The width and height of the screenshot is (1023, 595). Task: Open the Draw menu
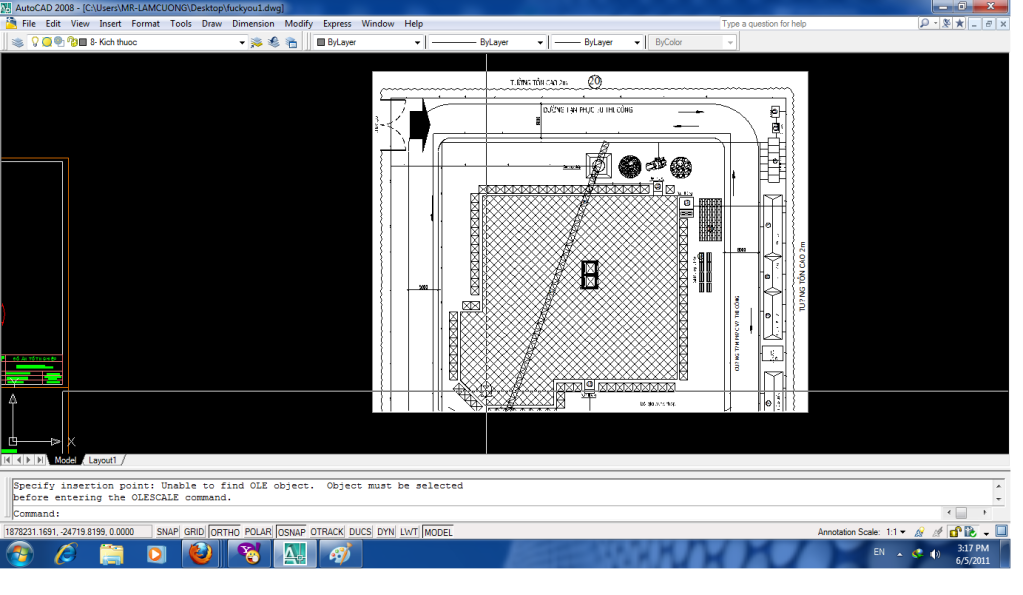click(x=211, y=23)
